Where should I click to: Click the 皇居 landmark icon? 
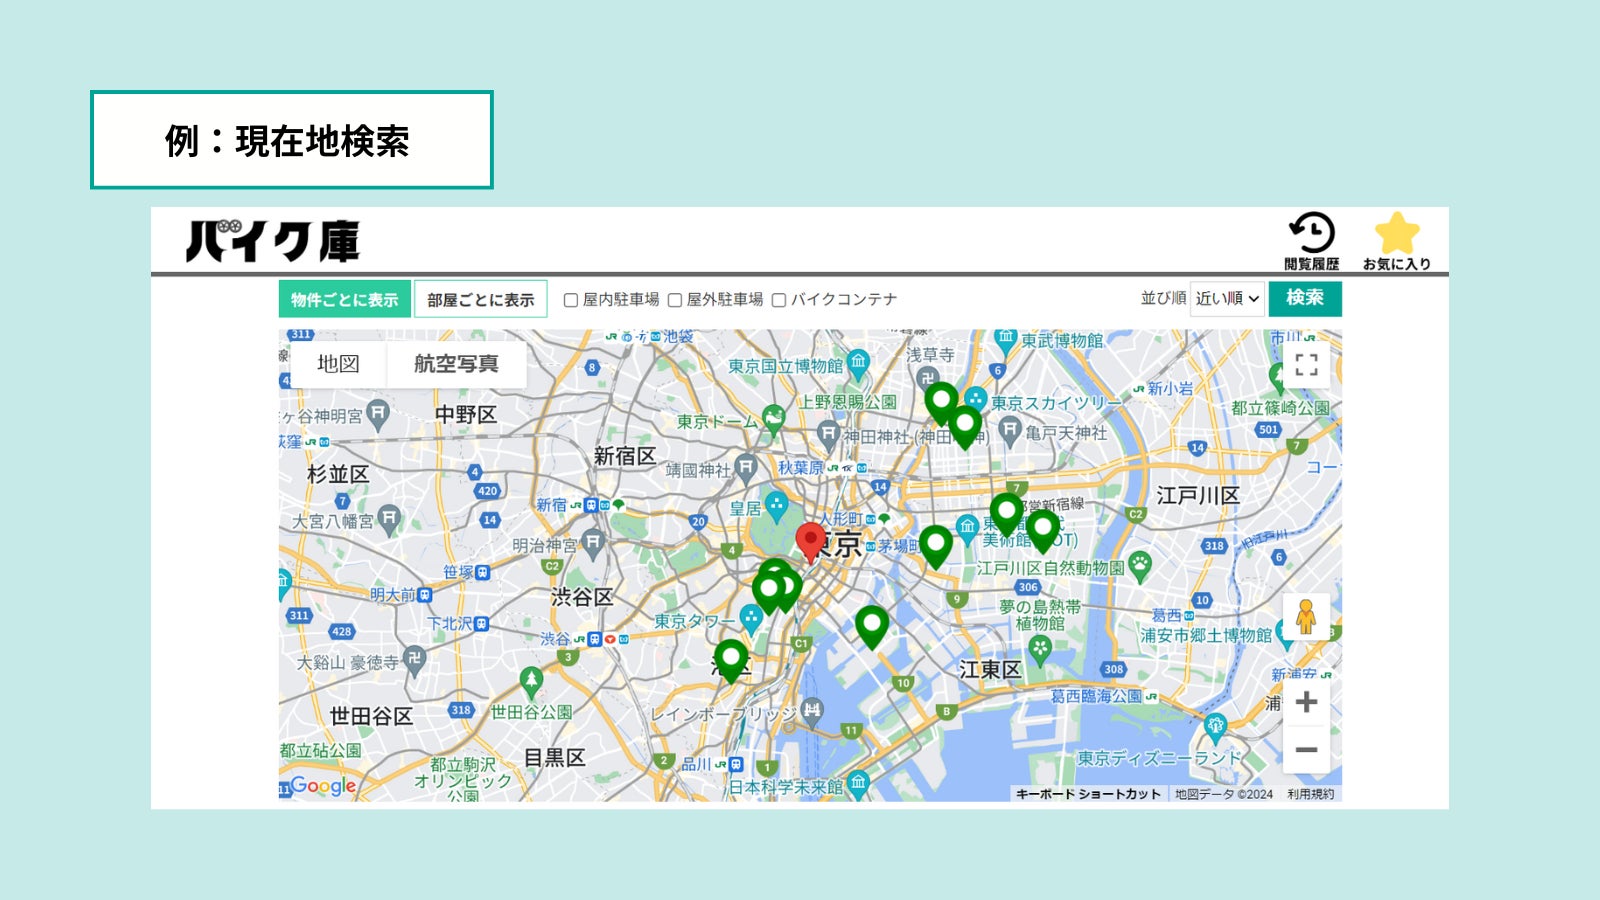click(x=776, y=506)
